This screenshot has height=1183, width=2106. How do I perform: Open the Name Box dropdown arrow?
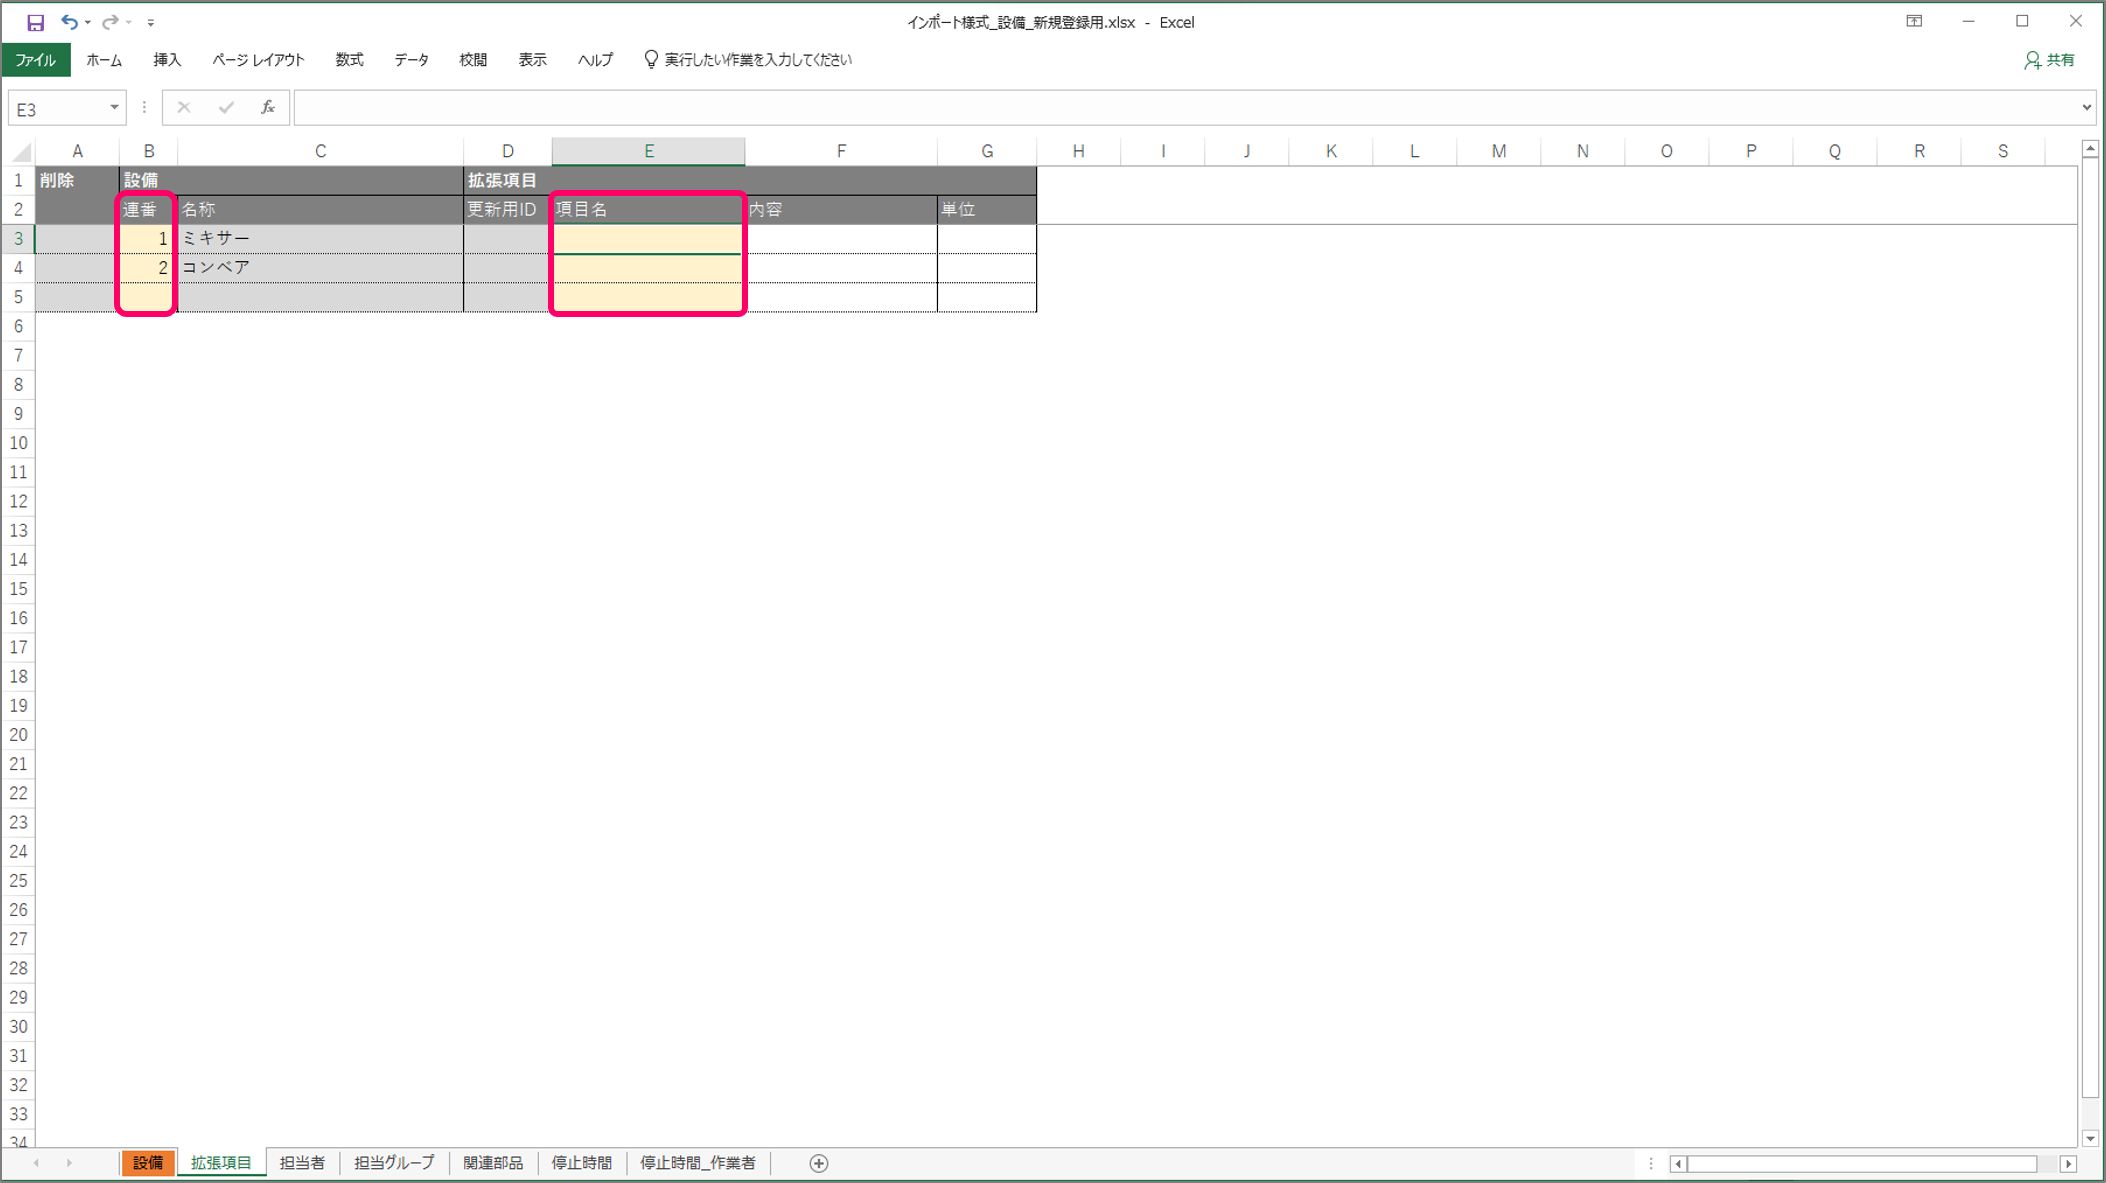click(114, 108)
